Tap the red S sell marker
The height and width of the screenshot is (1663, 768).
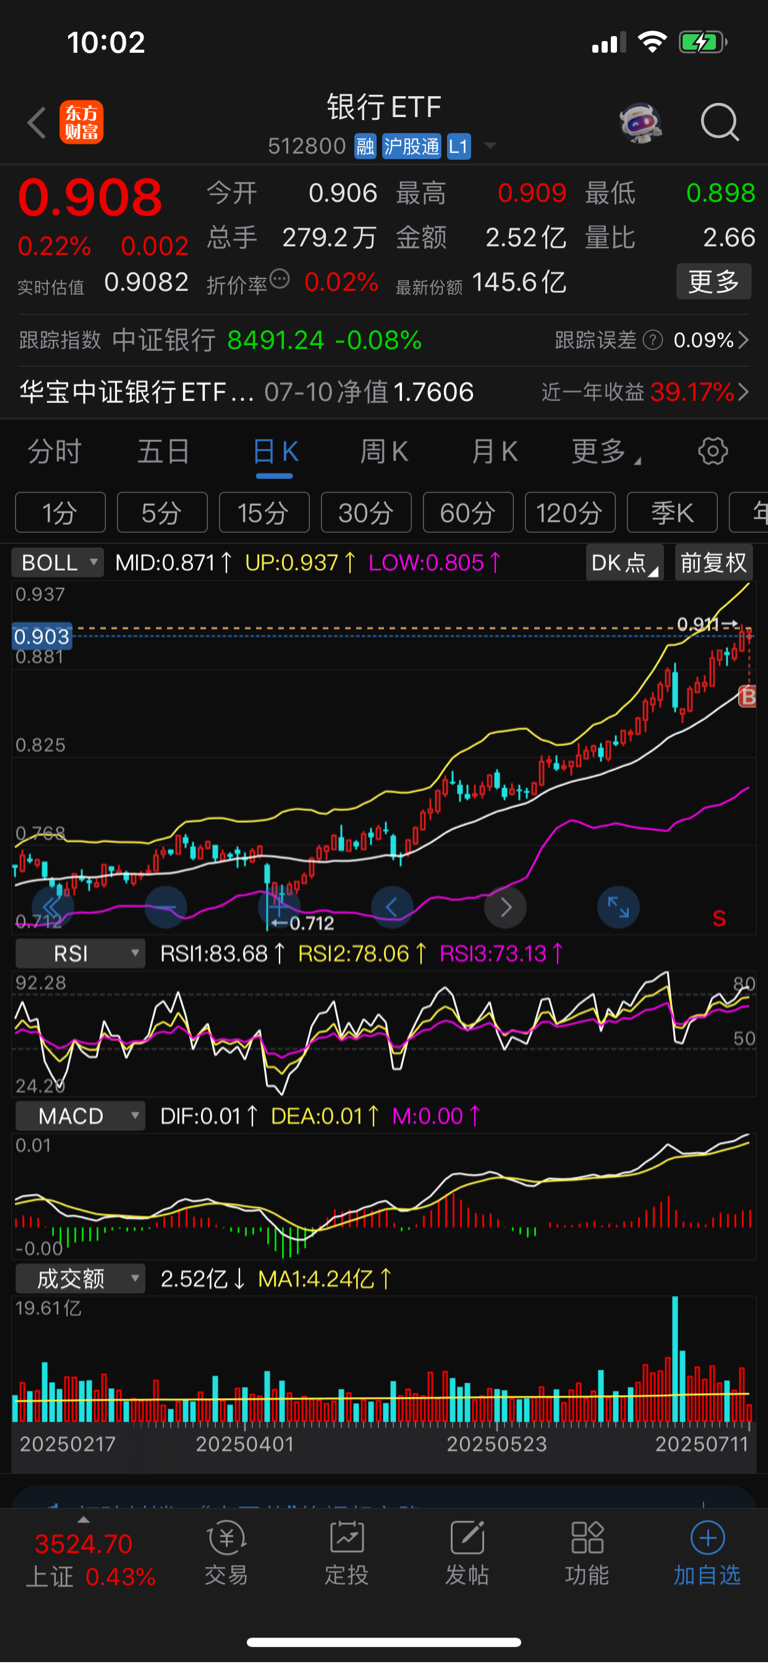pyautogui.click(x=719, y=918)
